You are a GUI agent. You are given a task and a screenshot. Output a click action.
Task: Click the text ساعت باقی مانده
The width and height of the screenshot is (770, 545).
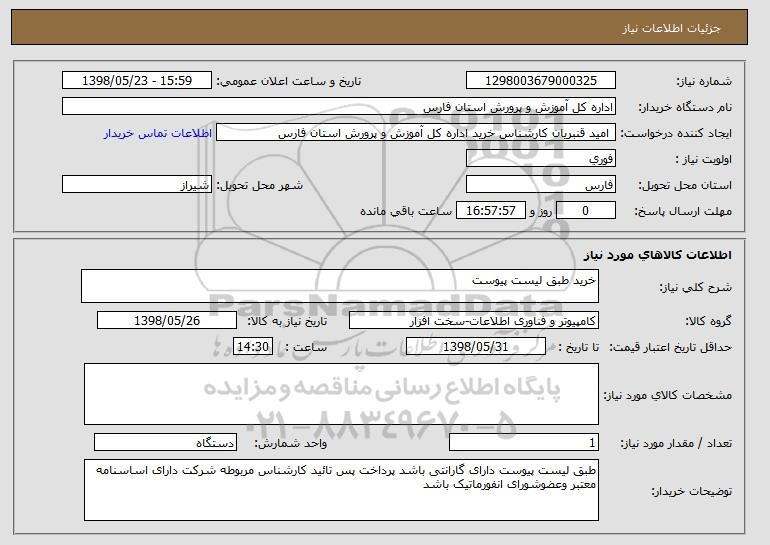click(x=406, y=211)
